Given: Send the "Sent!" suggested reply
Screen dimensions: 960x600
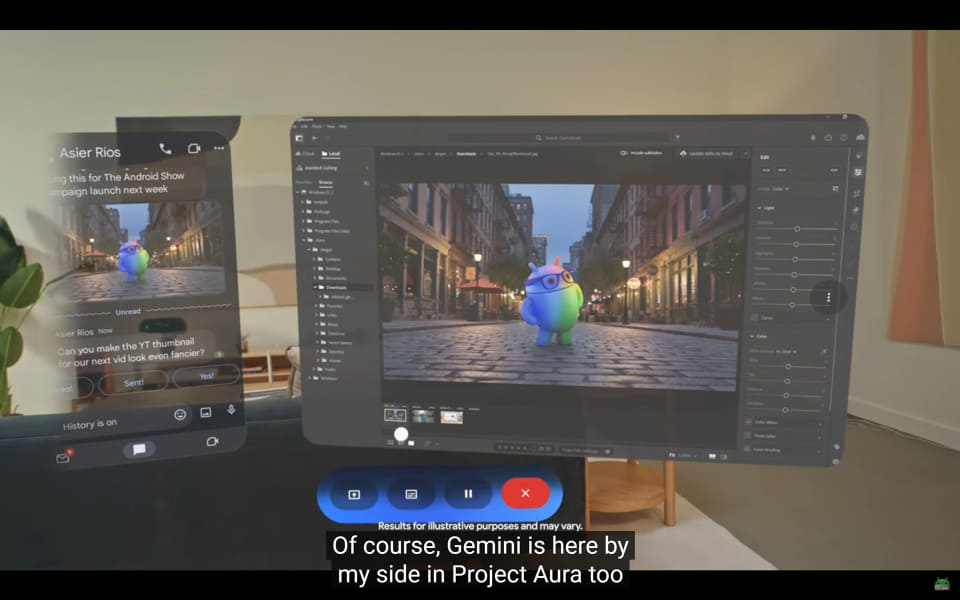Looking at the screenshot, I should click(x=133, y=383).
